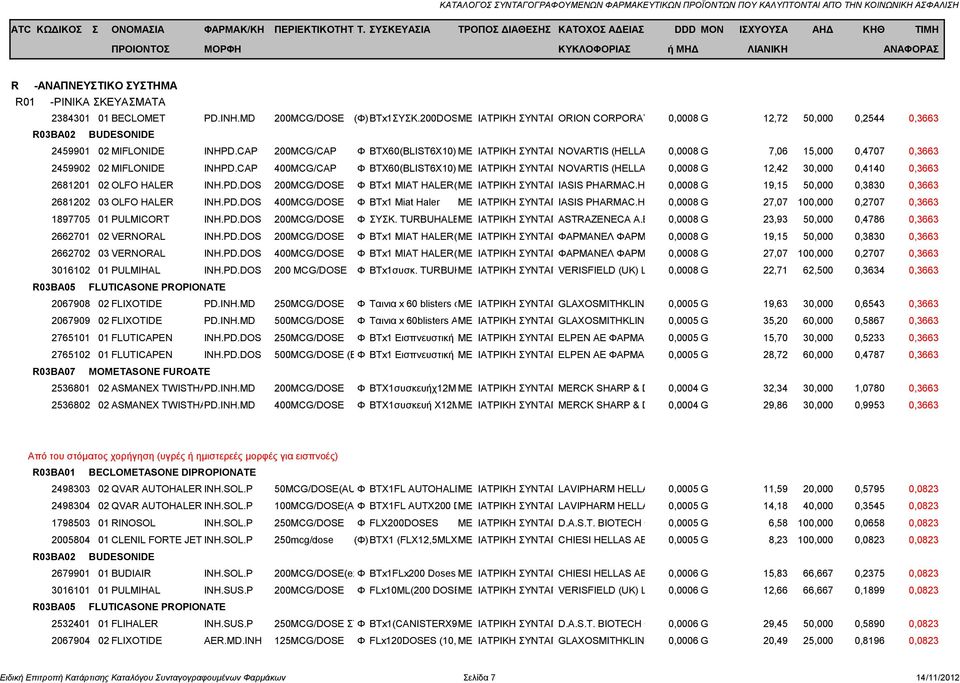Click the 'MOMETASONE FUROATE' group heading
Screen dimensions: 960x683
pyautogui.click(x=149, y=371)
